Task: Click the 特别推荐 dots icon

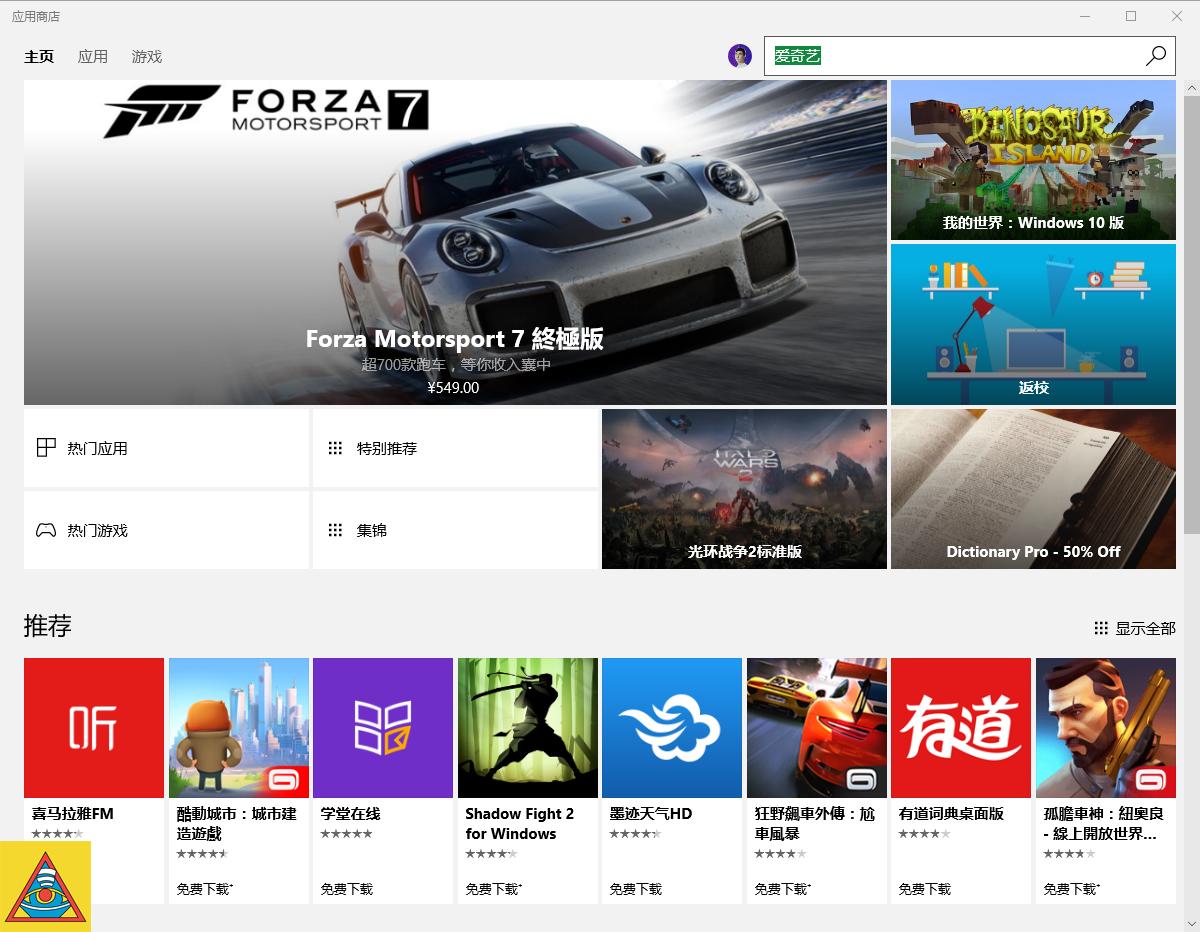Action: 335,448
